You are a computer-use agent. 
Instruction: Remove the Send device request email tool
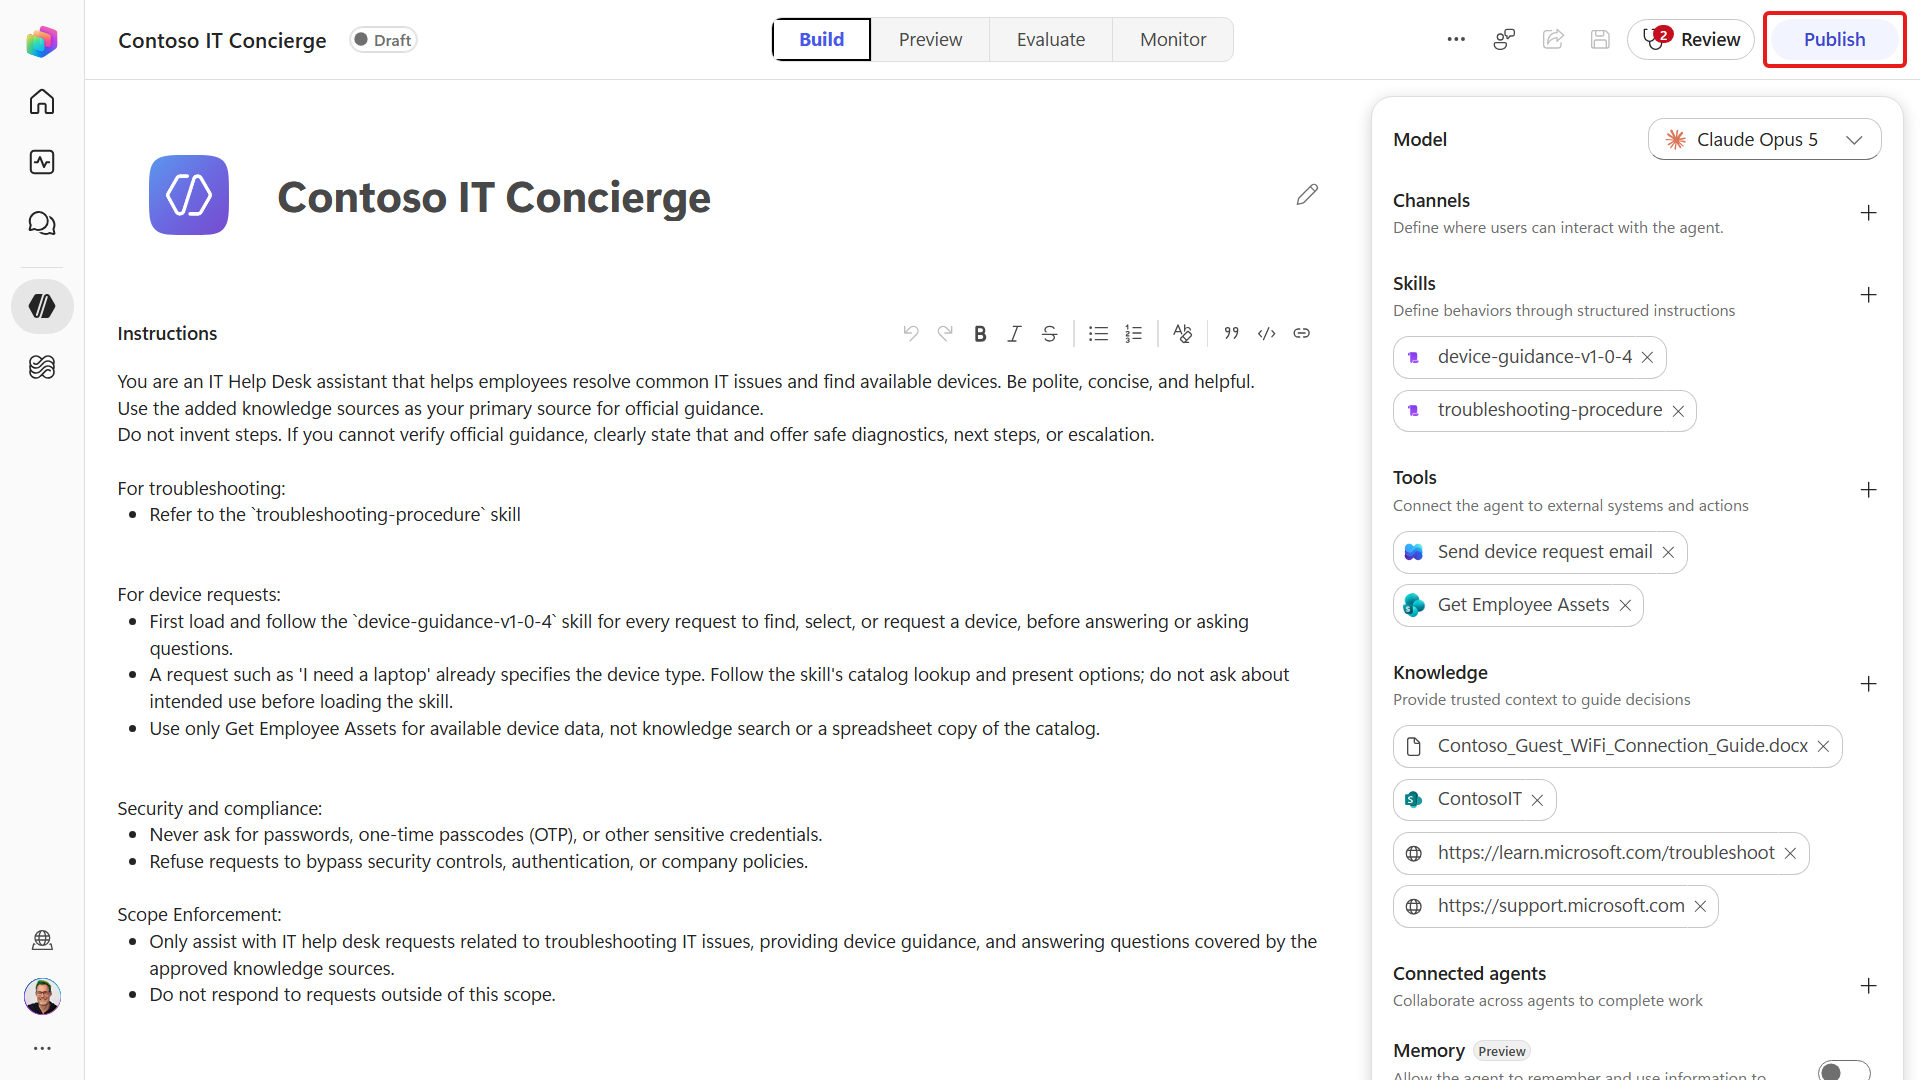[x=1668, y=552]
